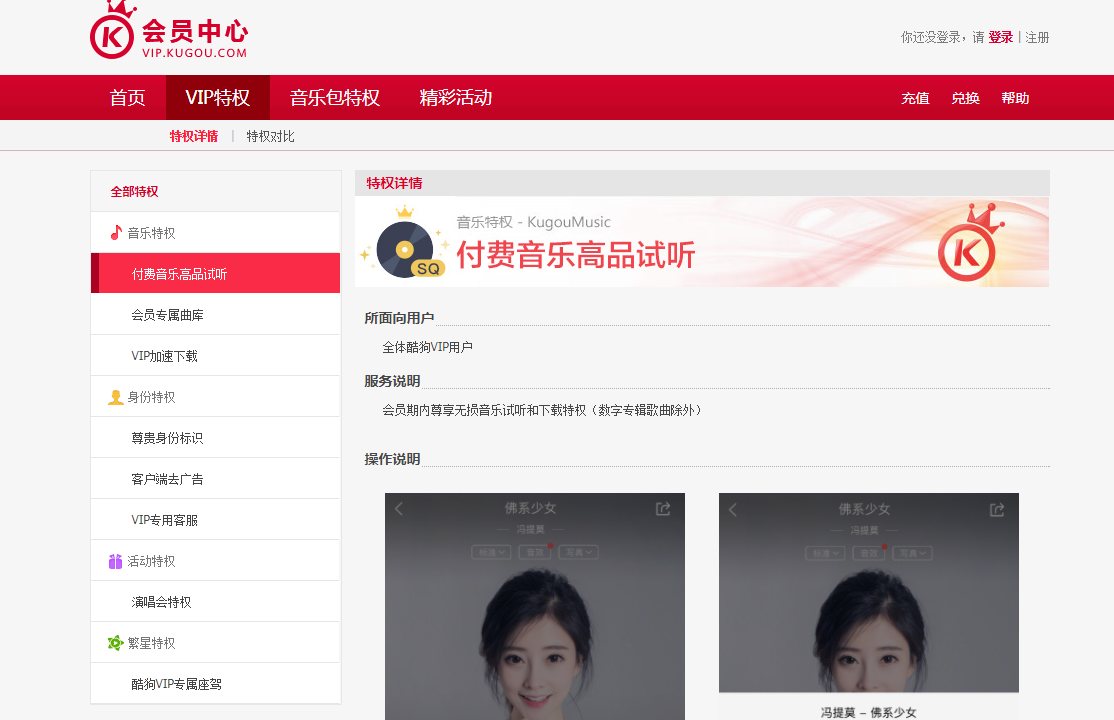This screenshot has height=720, width=1114.
Task: Open the 首页 navigation tab
Action: pyautogui.click(x=128, y=97)
